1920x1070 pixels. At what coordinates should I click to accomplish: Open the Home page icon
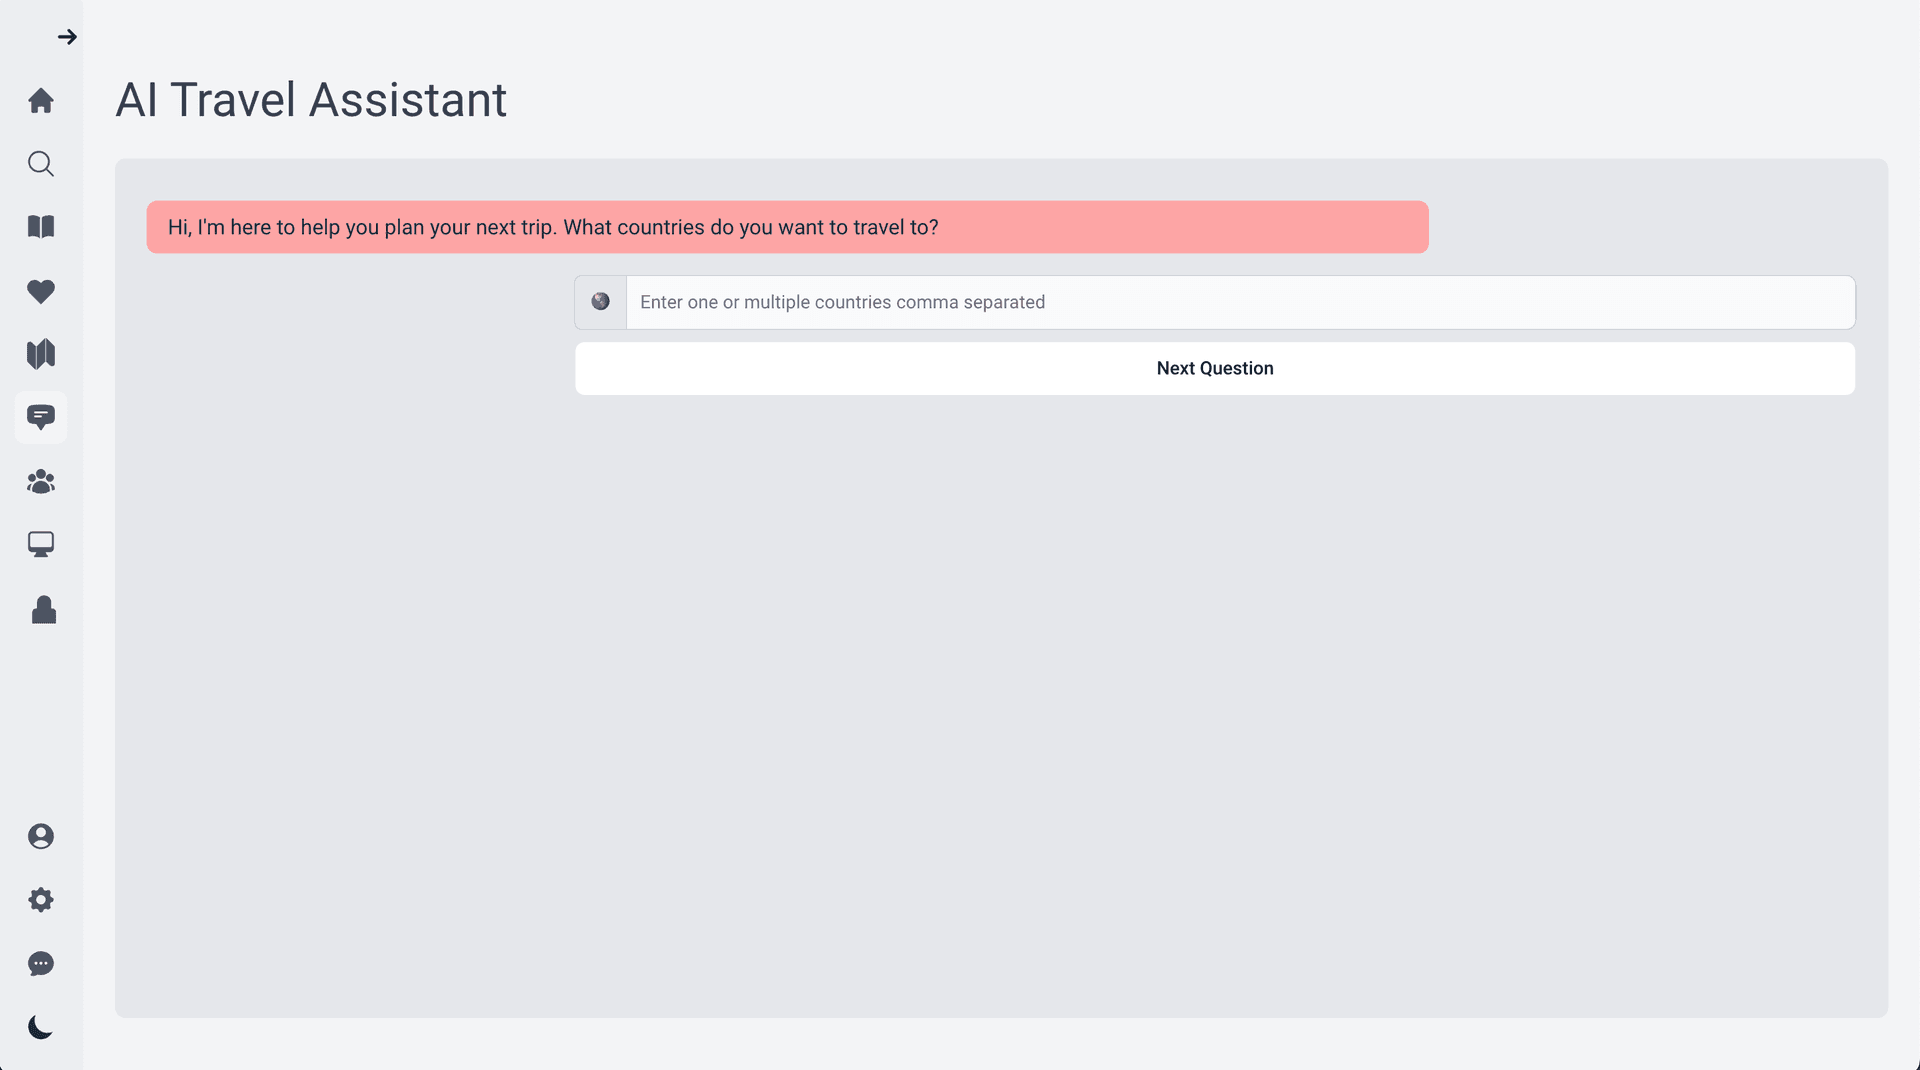pos(41,100)
